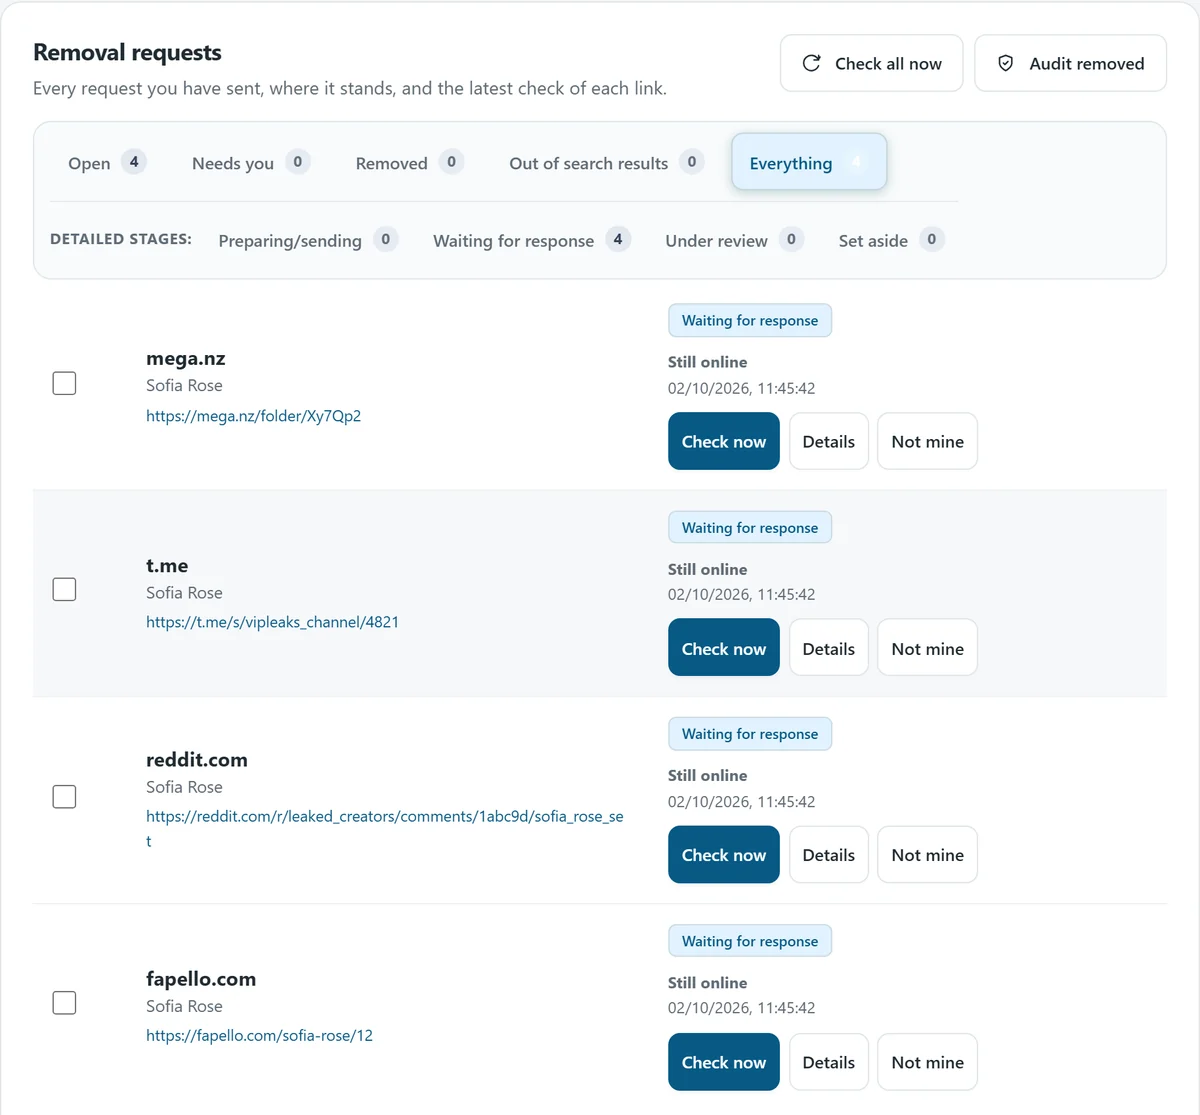Screen dimensions: 1200x1115
Task: Switch to the Open tab
Action: point(107,162)
